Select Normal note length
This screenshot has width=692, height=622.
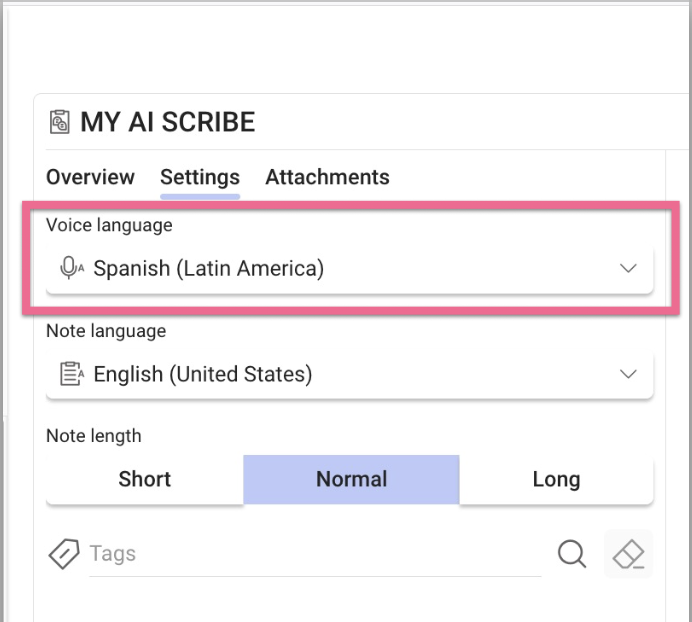(x=351, y=479)
